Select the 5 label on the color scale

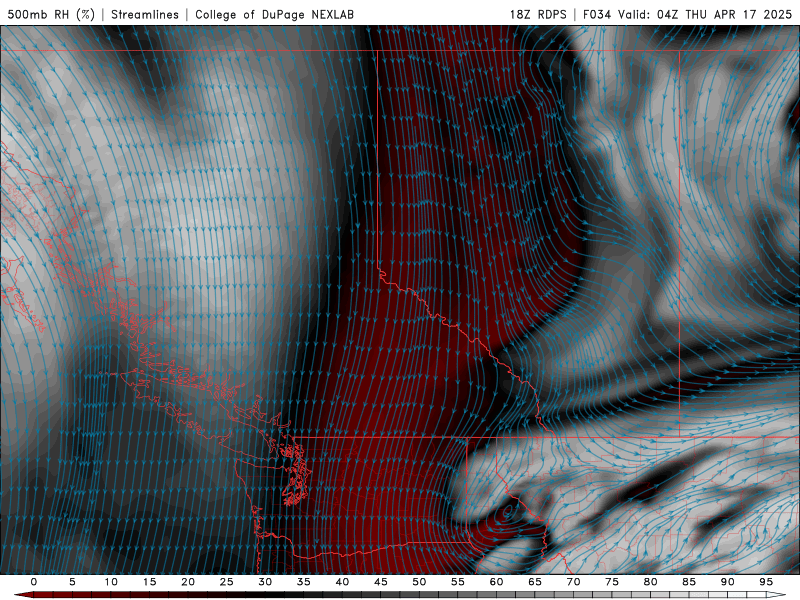point(72,582)
